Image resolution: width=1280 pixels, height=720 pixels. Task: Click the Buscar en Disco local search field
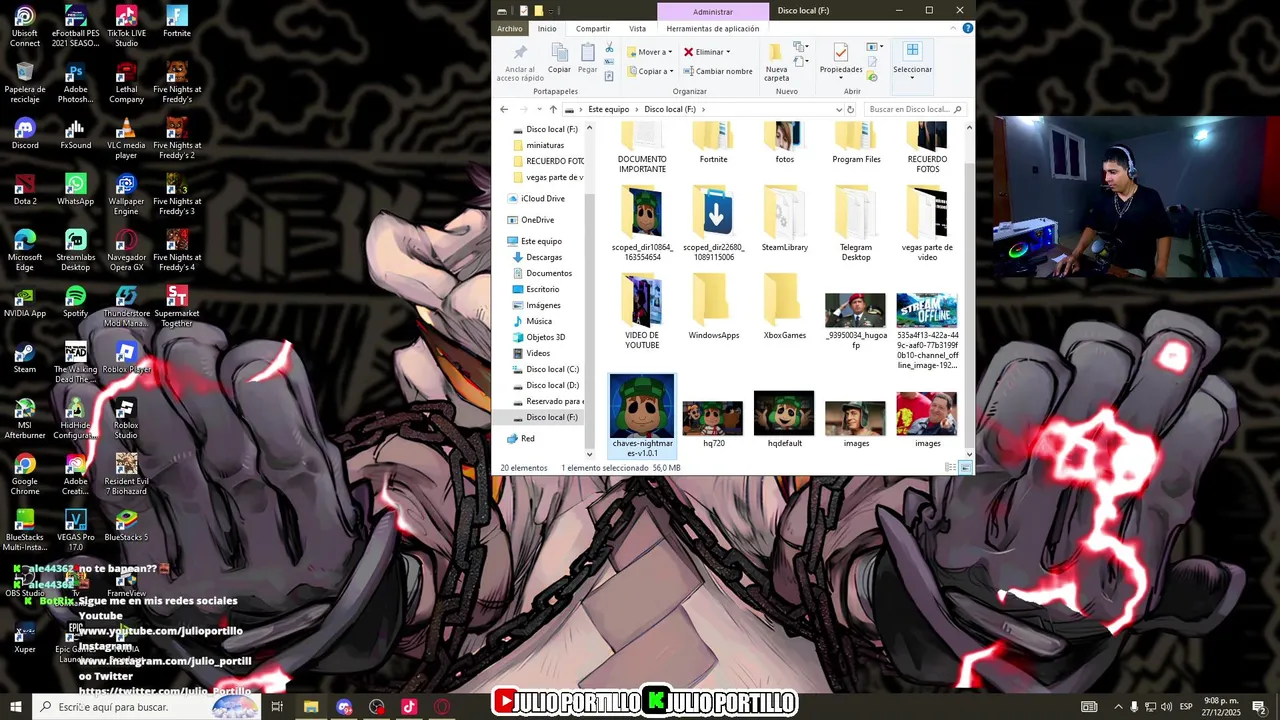click(915, 109)
